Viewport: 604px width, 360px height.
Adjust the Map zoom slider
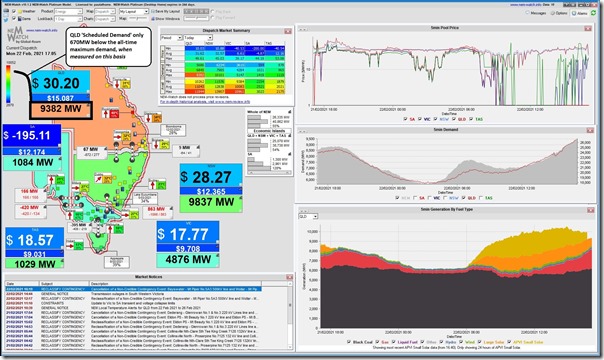(x=138, y=18)
